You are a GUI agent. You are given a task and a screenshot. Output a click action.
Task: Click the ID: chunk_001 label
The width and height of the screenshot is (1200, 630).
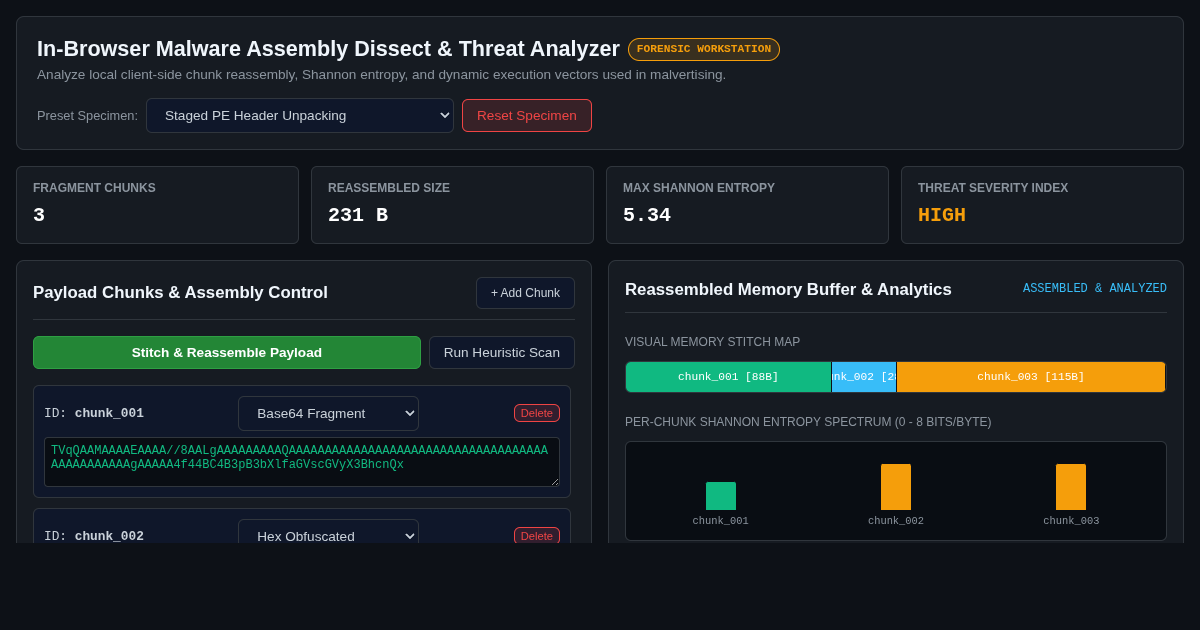coord(94,413)
